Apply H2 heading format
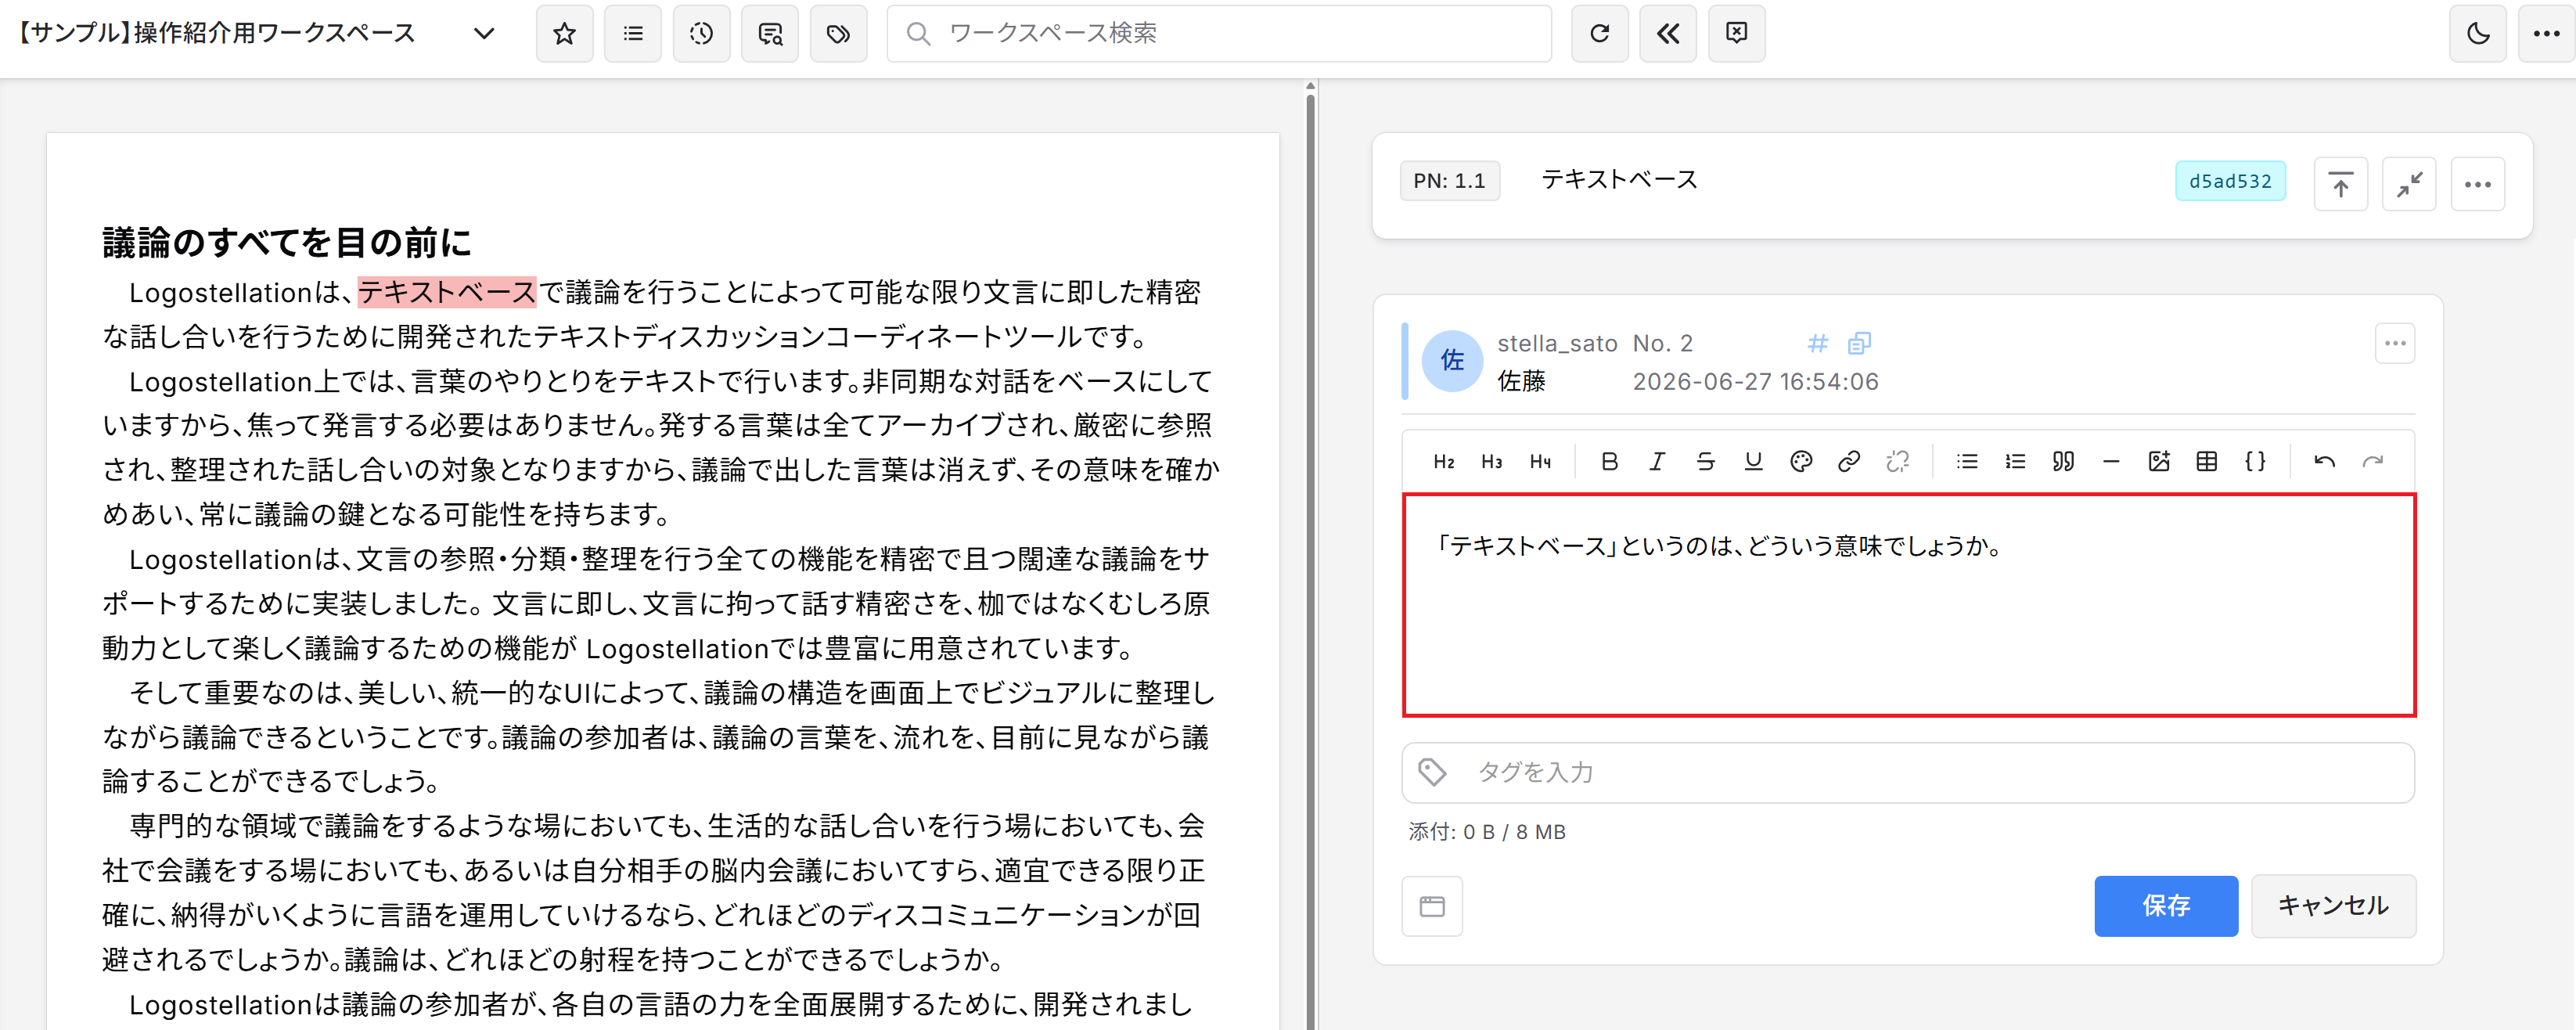This screenshot has height=1030, width=2576. [1444, 462]
